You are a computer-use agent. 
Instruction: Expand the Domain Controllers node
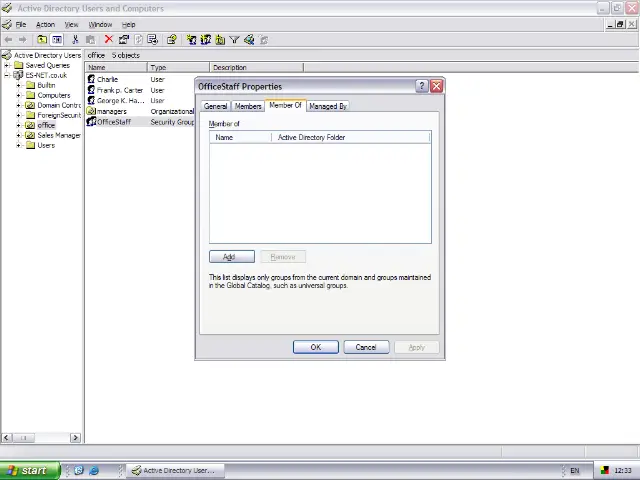coord(18,105)
